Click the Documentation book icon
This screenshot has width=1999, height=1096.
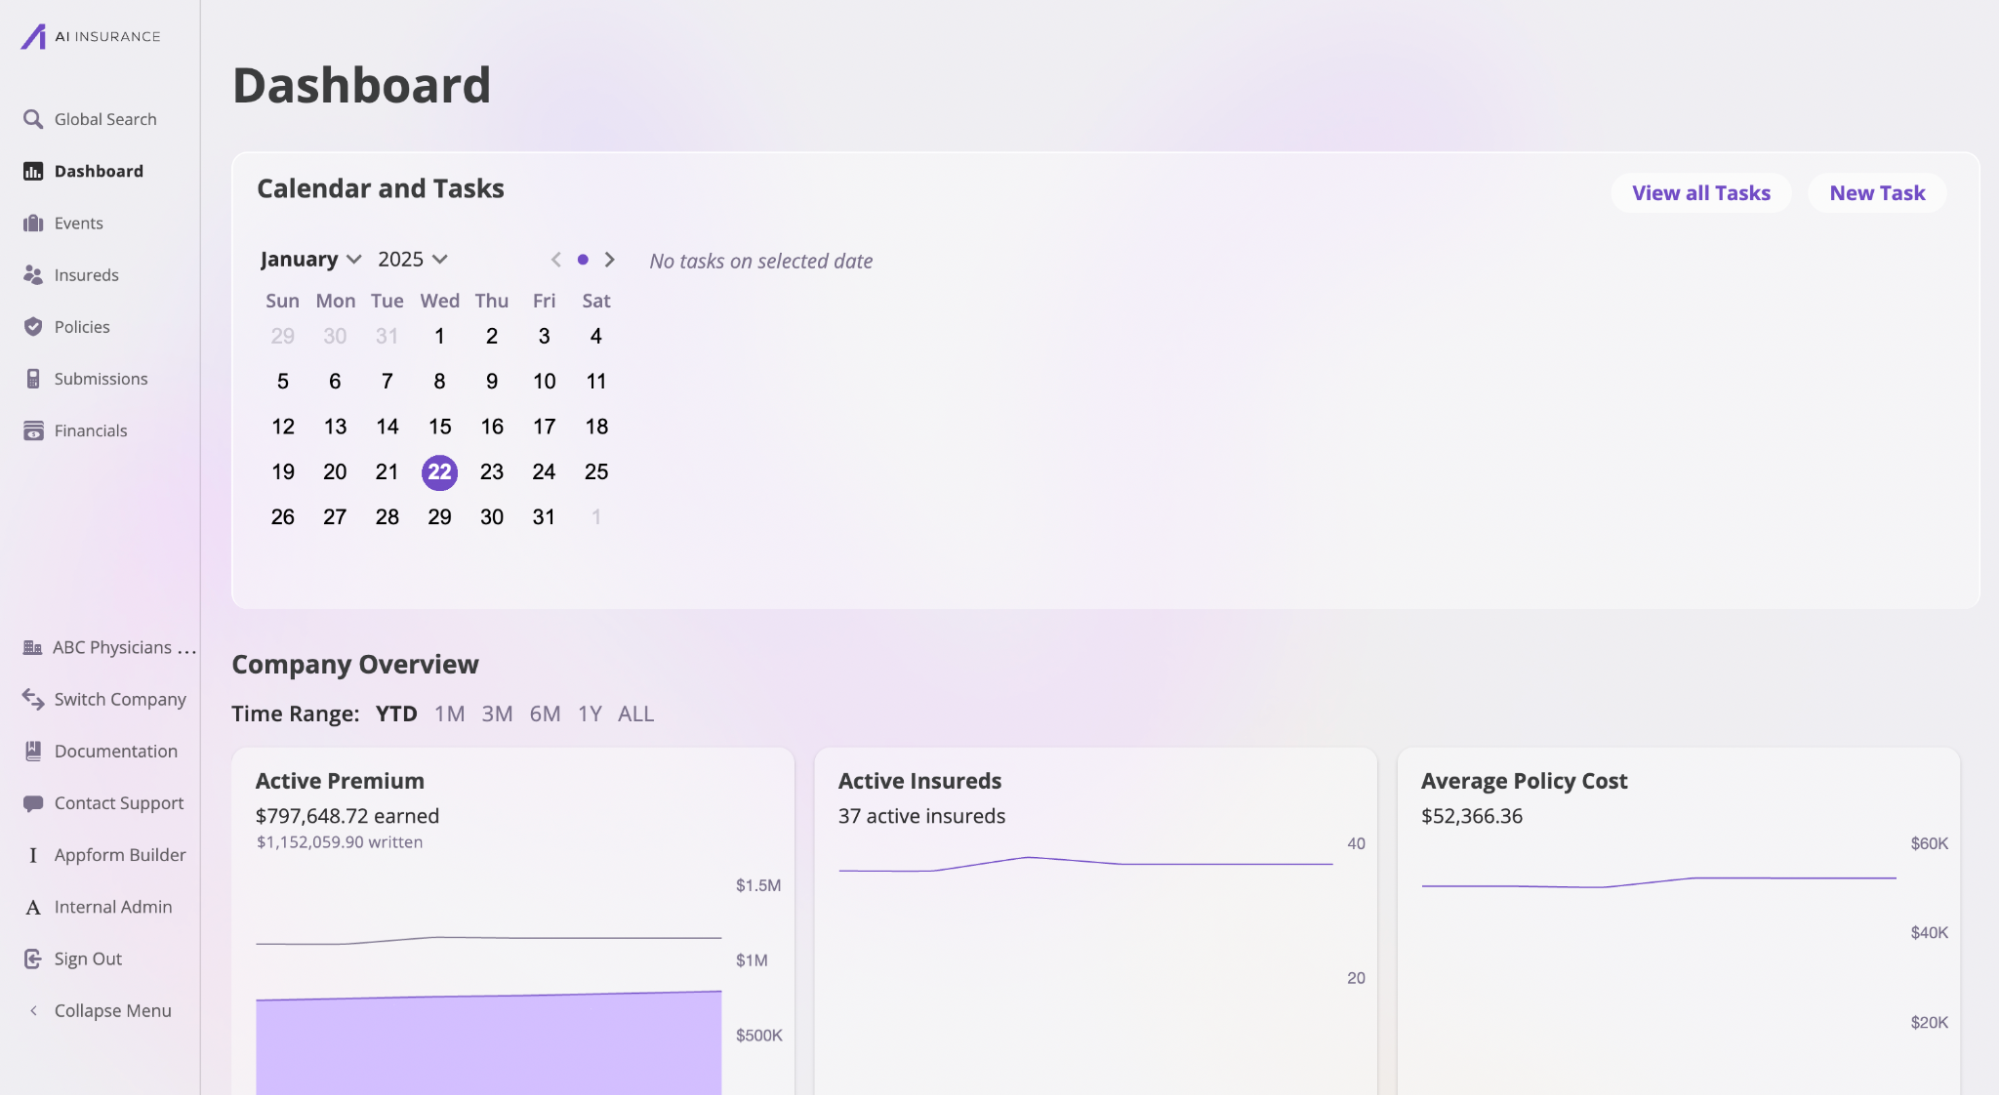coord(33,751)
